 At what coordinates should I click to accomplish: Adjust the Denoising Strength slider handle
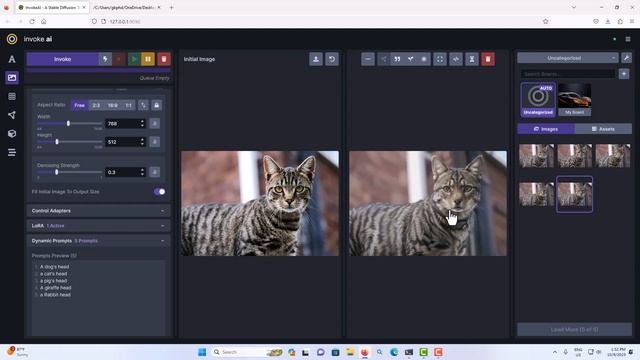click(x=56, y=172)
